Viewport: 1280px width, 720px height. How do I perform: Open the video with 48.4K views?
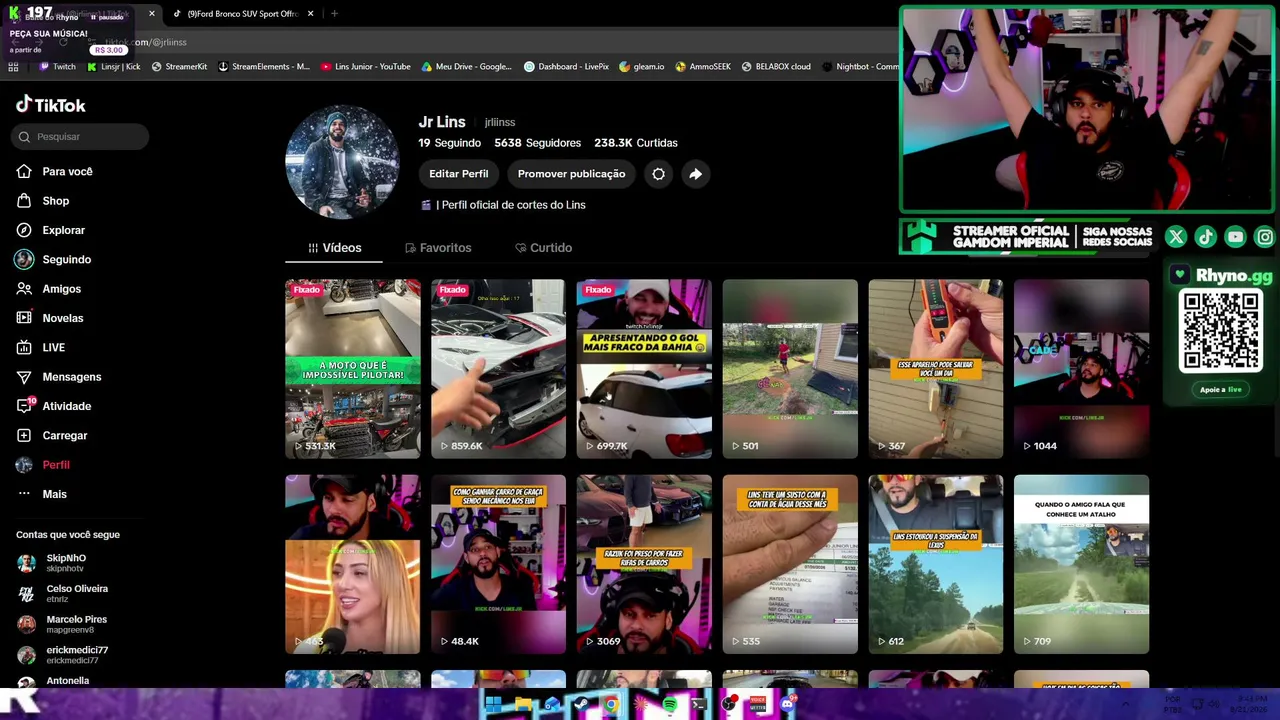pyautogui.click(x=498, y=565)
